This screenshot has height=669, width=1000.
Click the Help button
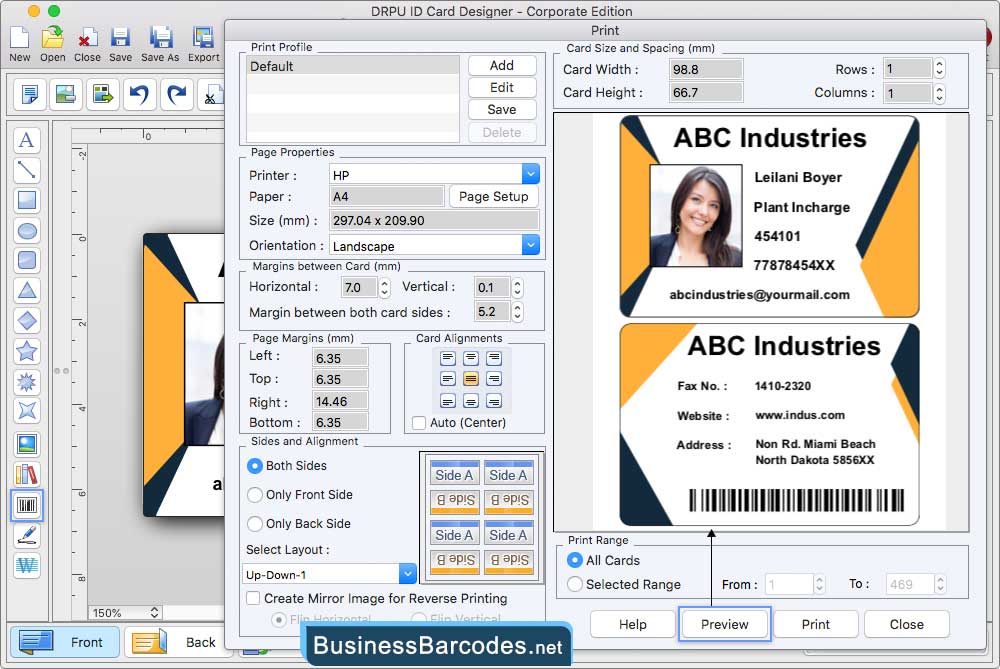click(633, 624)
